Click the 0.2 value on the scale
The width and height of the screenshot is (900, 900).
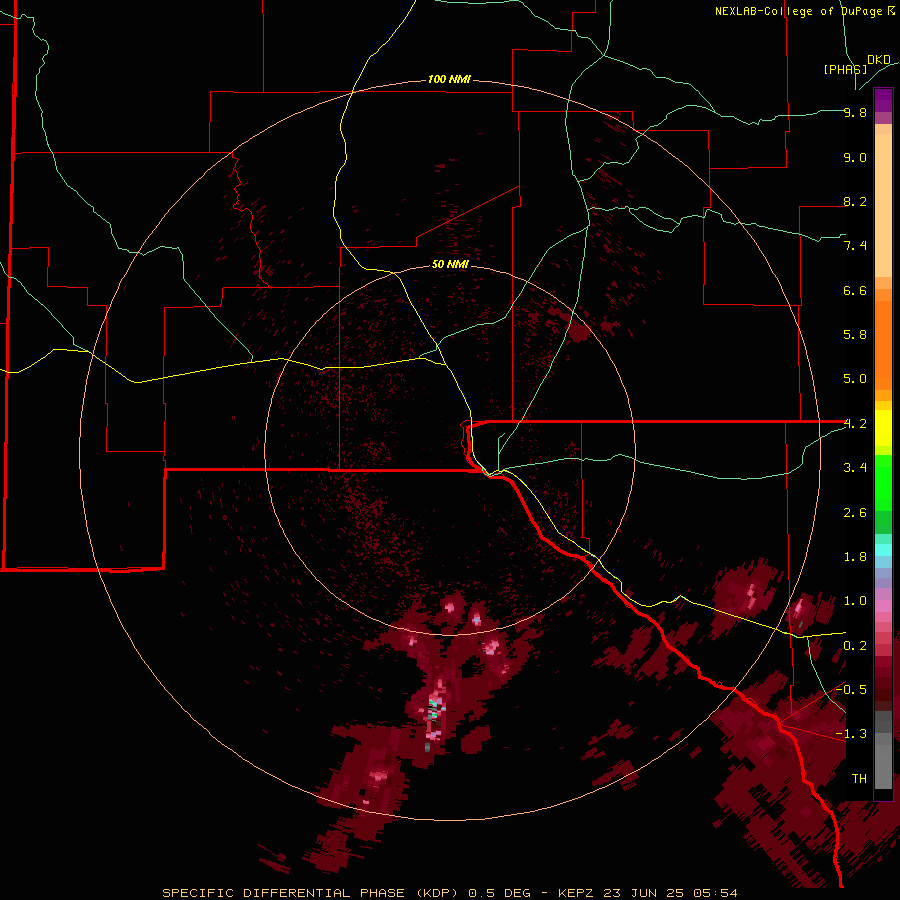click(855, 646)
